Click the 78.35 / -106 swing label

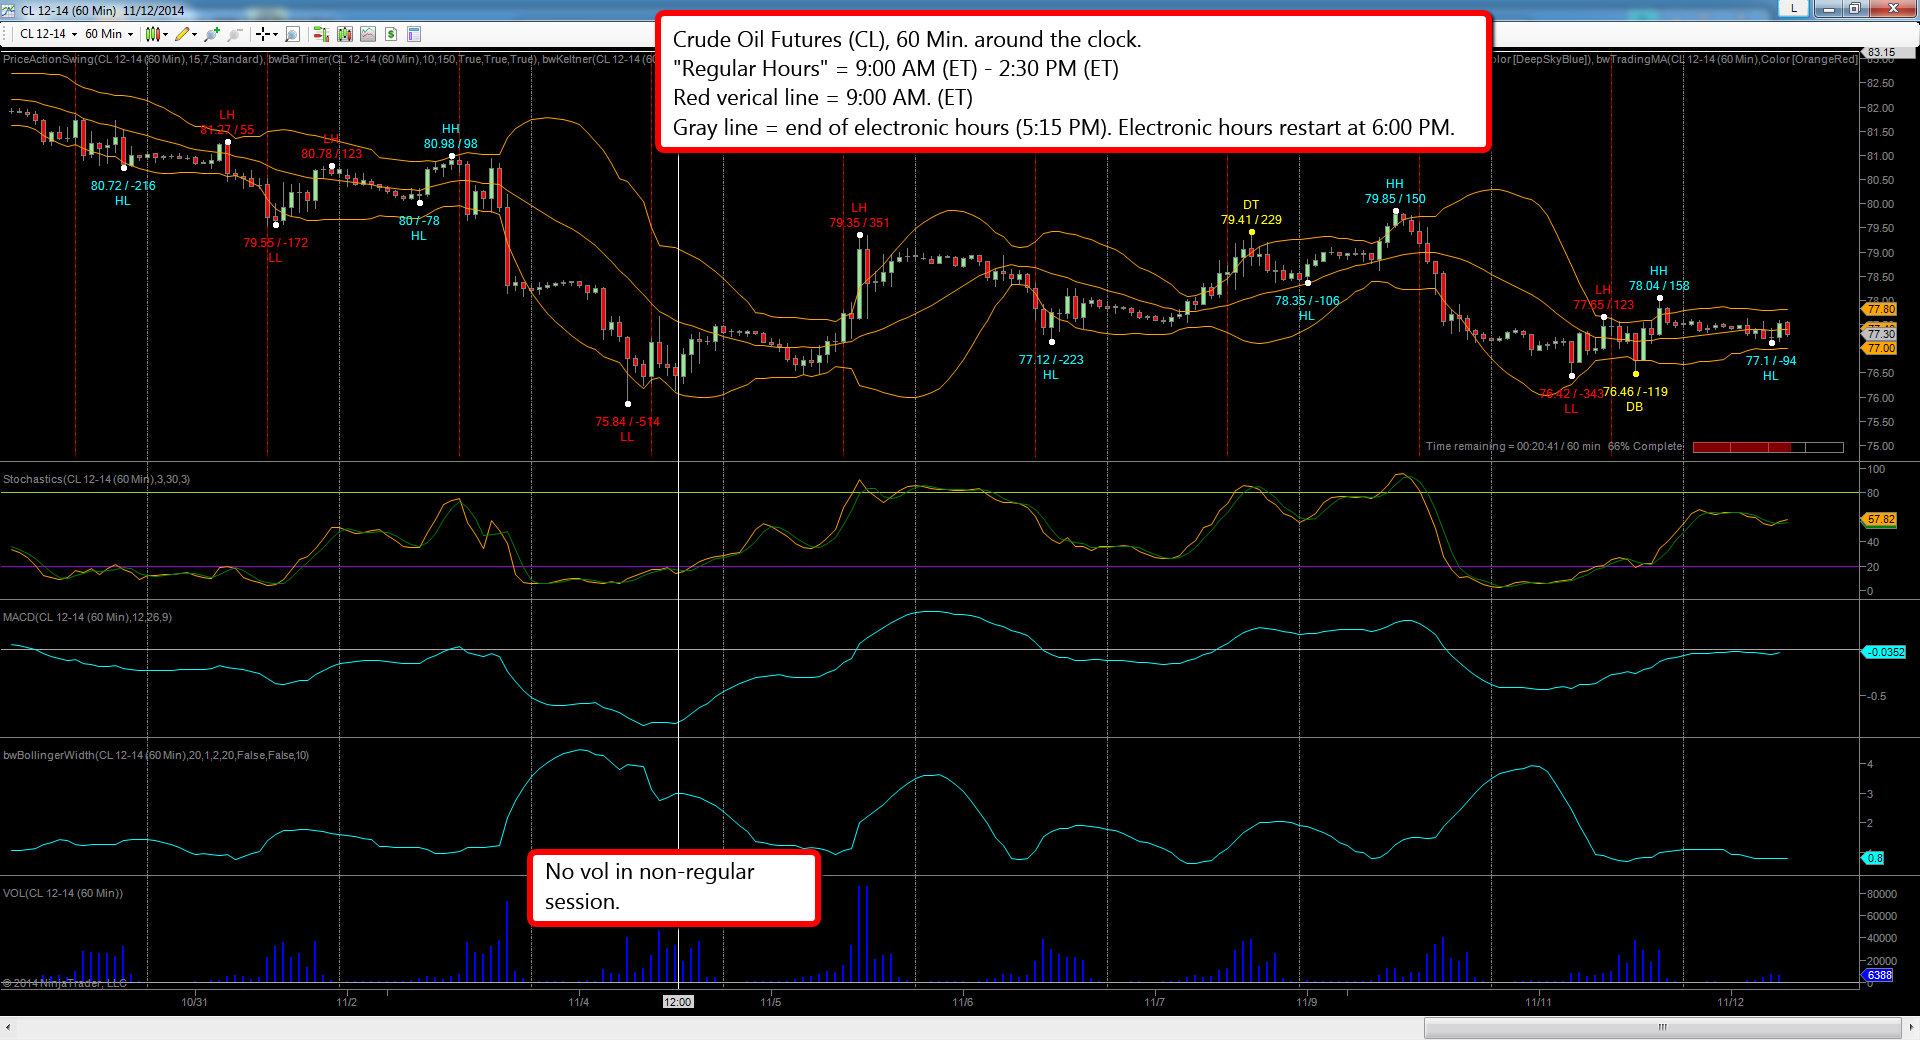pyautogui.click(x=1307, y=301)
